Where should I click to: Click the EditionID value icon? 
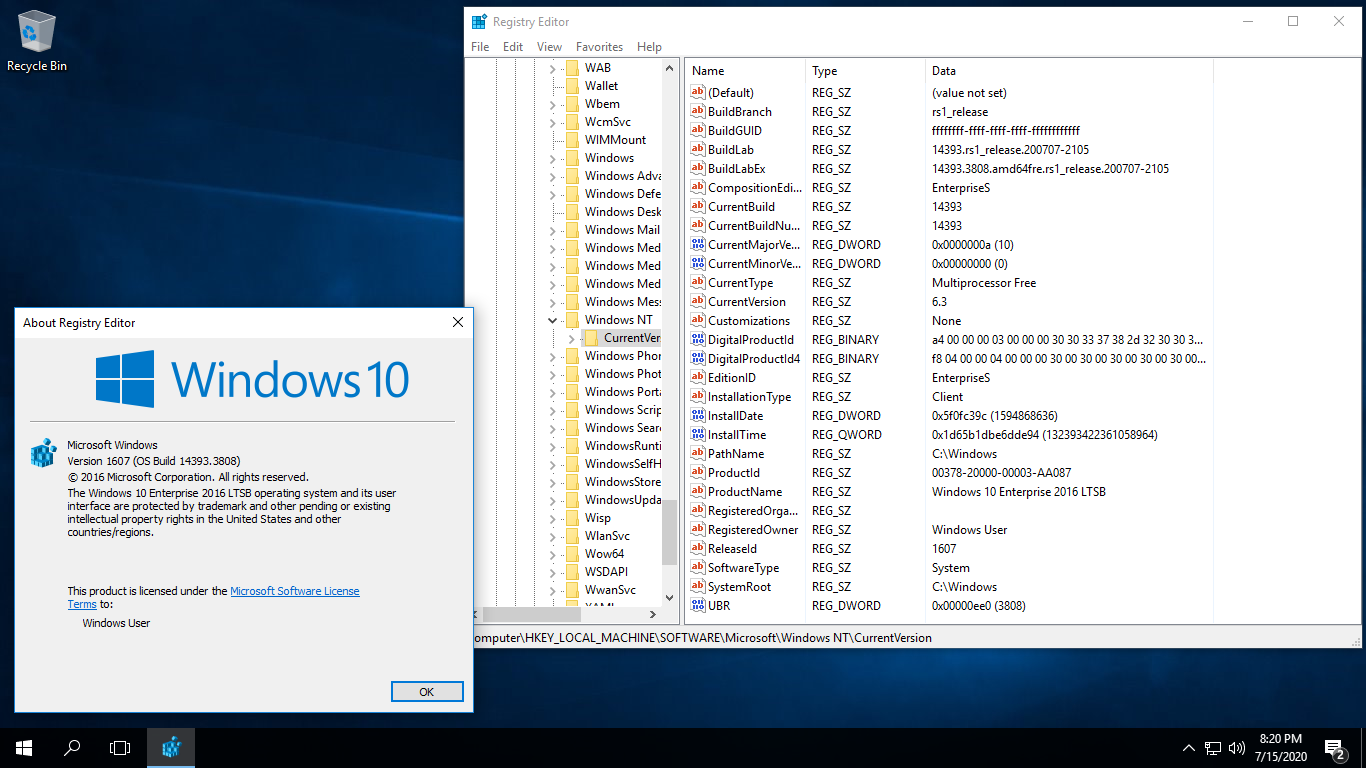[x=698, y=378]
